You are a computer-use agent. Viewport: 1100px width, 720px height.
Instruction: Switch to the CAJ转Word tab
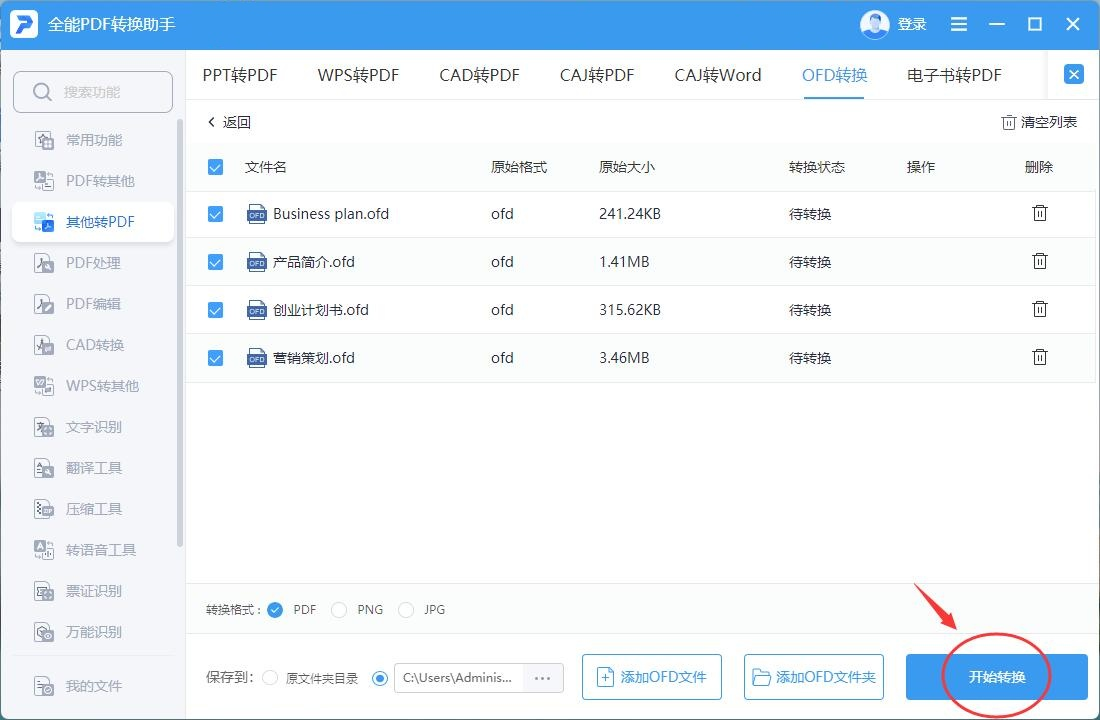(x=718, y=75)
